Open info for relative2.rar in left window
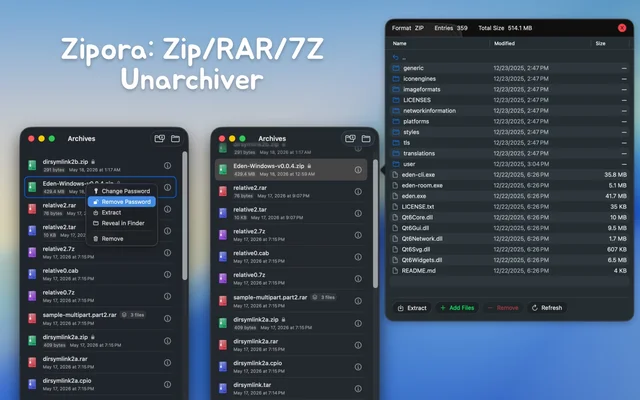Viewport: 640px width, 400px height. point(167,209)
